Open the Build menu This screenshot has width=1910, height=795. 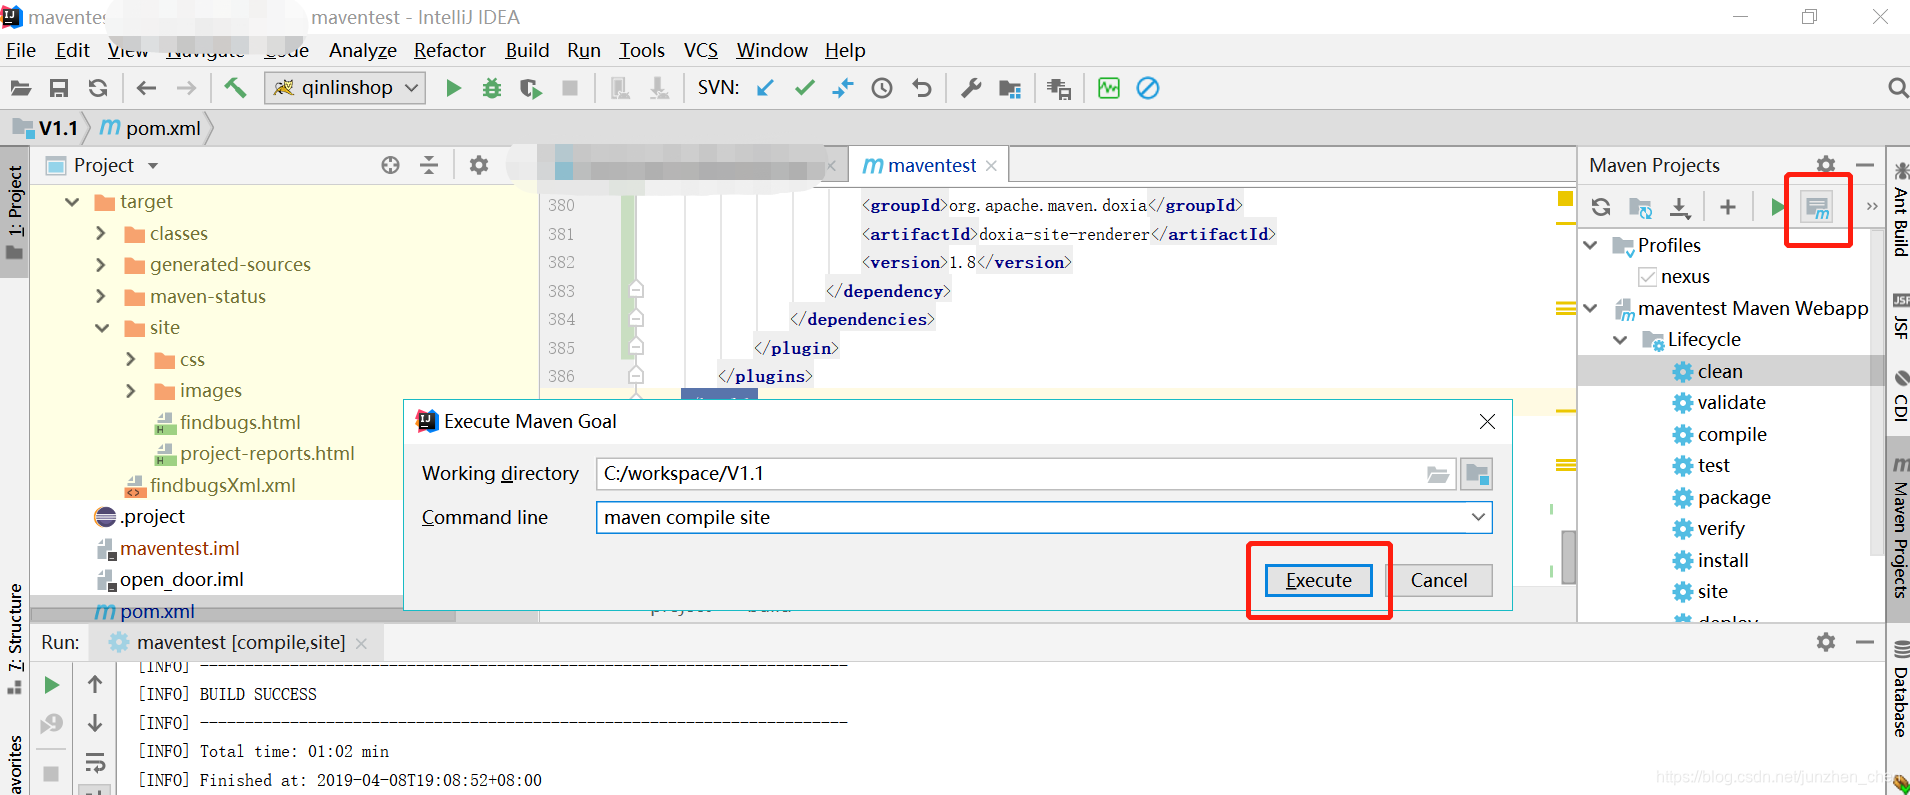pyautogui.click(x=527, y=50)
